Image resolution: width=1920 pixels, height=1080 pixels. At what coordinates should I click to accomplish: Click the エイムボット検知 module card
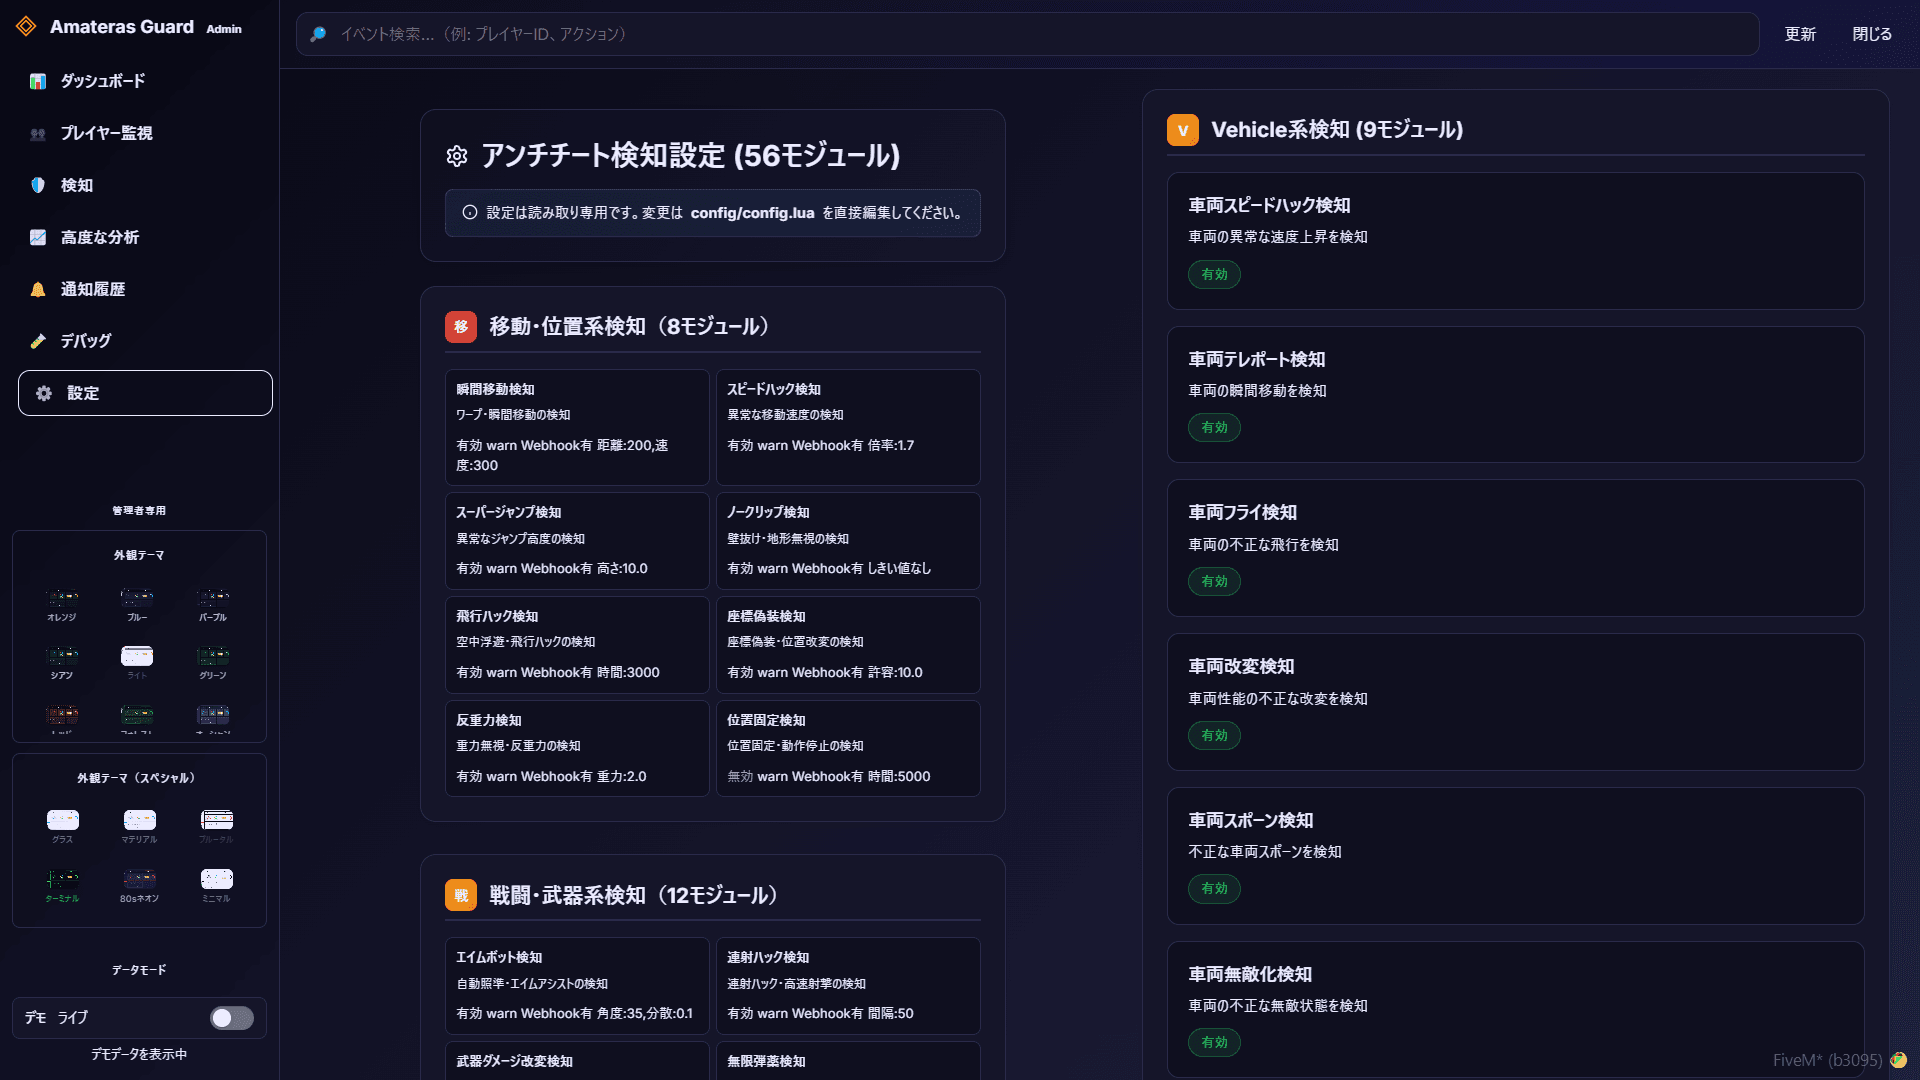pyautogui.click(x=577, y=986)
